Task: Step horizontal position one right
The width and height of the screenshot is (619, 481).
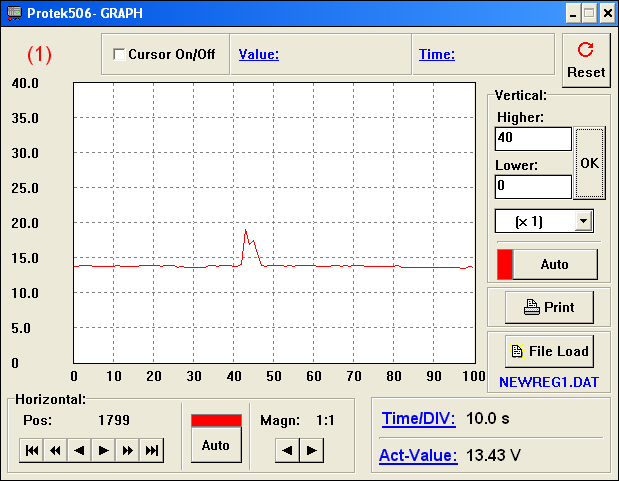Action: pyautogui.click(x=104, y=451)
